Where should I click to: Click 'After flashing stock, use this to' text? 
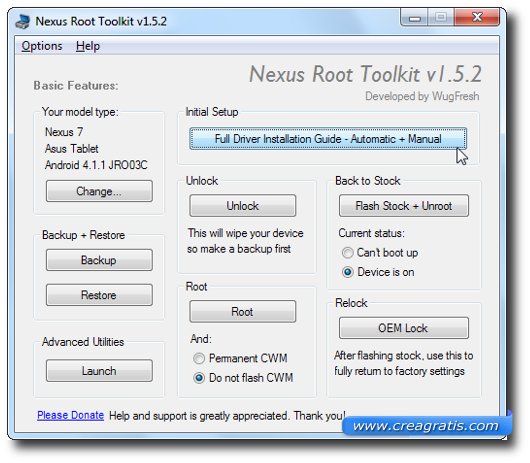(x=404, y=356)
